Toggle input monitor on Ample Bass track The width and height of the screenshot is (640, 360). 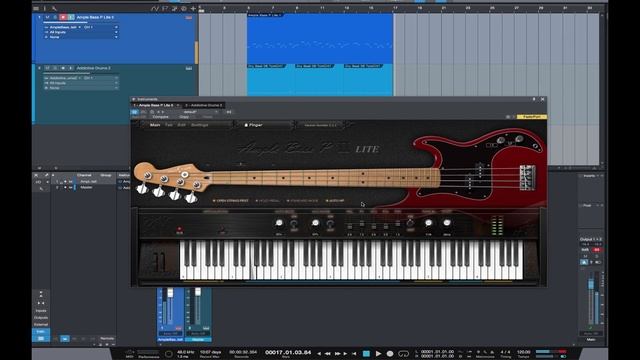71,18
